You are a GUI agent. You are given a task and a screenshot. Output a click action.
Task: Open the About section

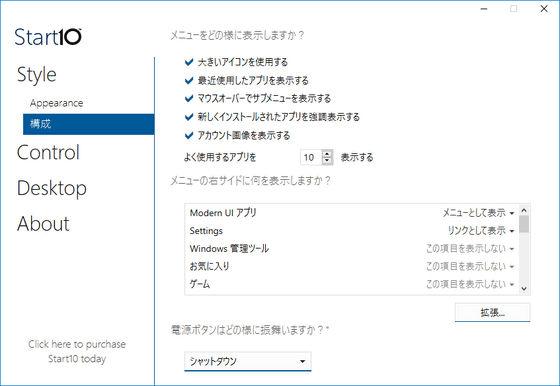(x=43, y=224)
